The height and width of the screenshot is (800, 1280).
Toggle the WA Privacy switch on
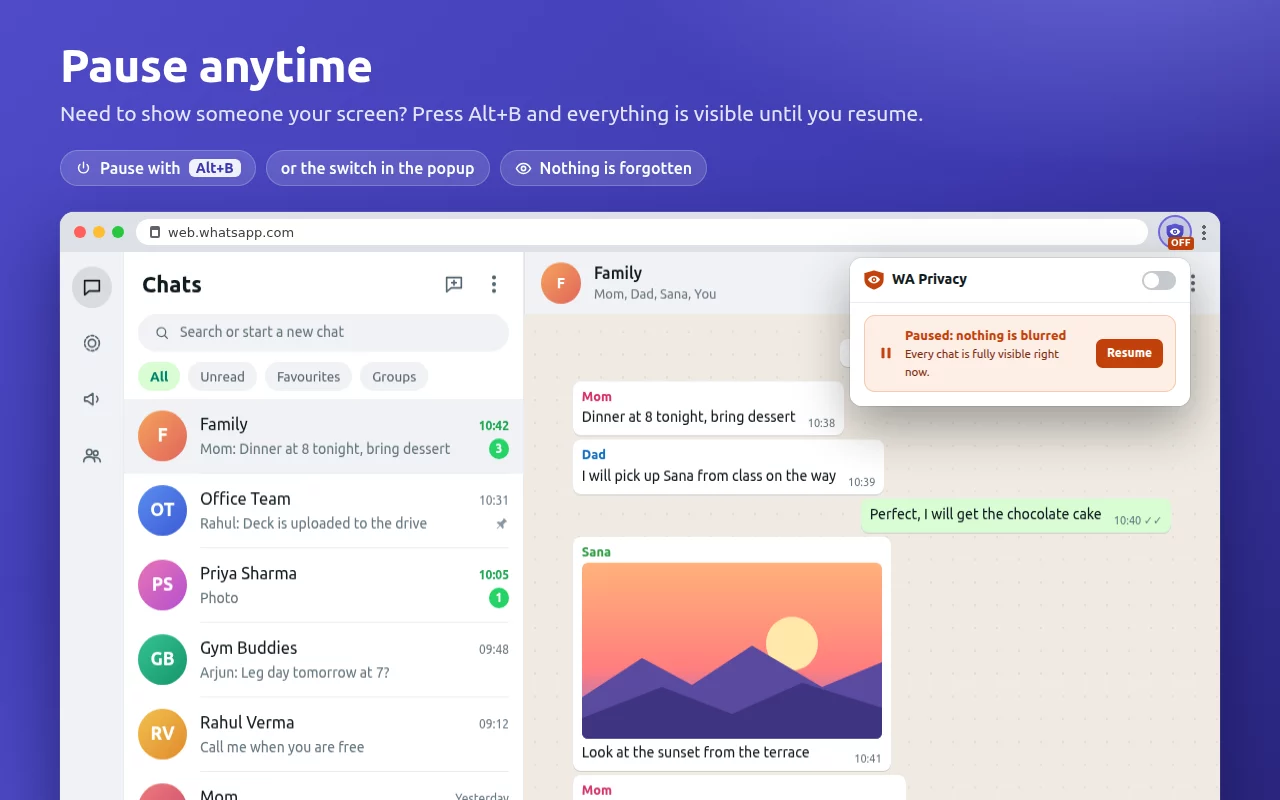[1159, 280]
